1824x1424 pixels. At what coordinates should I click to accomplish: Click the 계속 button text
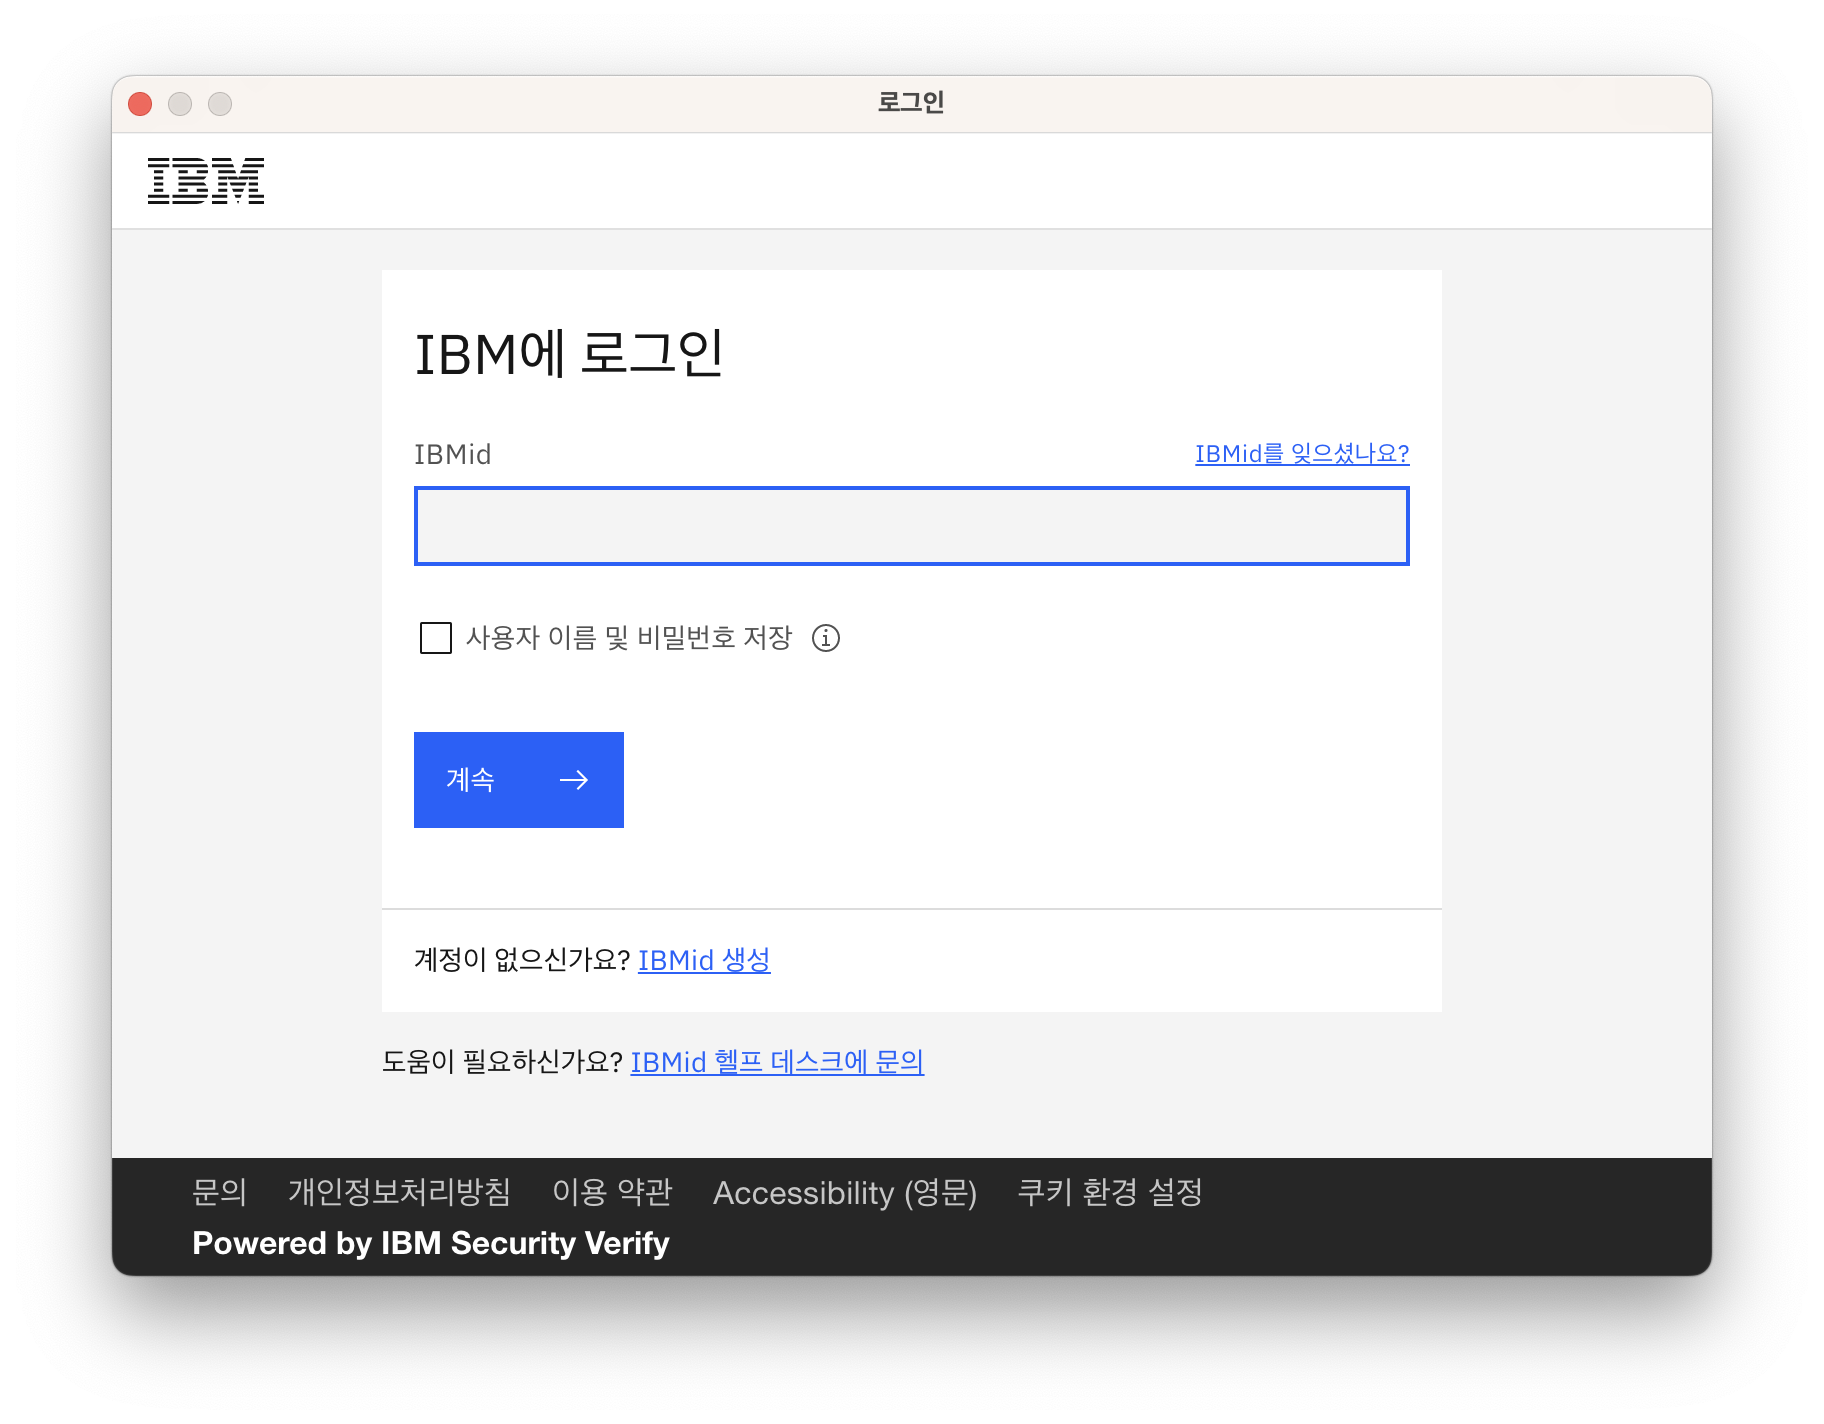(x=470, y=780)
